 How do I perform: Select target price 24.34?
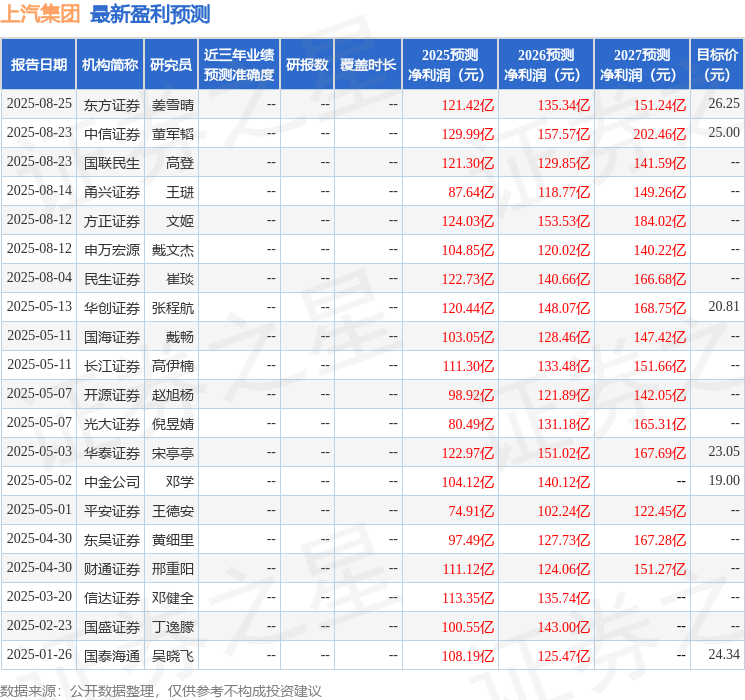pos(724,654)
